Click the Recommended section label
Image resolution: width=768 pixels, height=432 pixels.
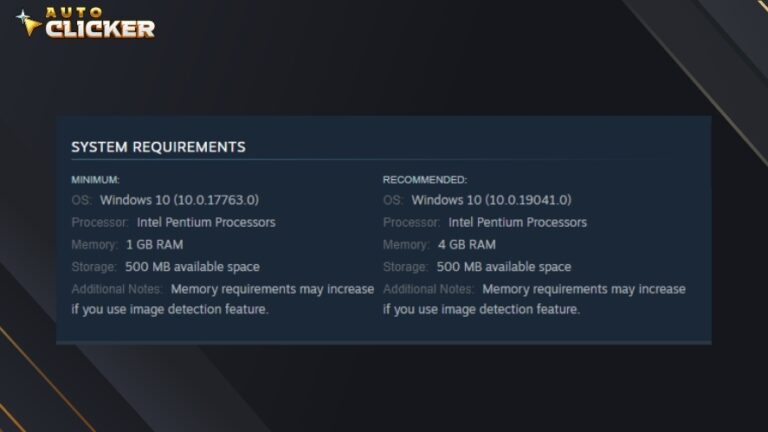tap(425, 180)
